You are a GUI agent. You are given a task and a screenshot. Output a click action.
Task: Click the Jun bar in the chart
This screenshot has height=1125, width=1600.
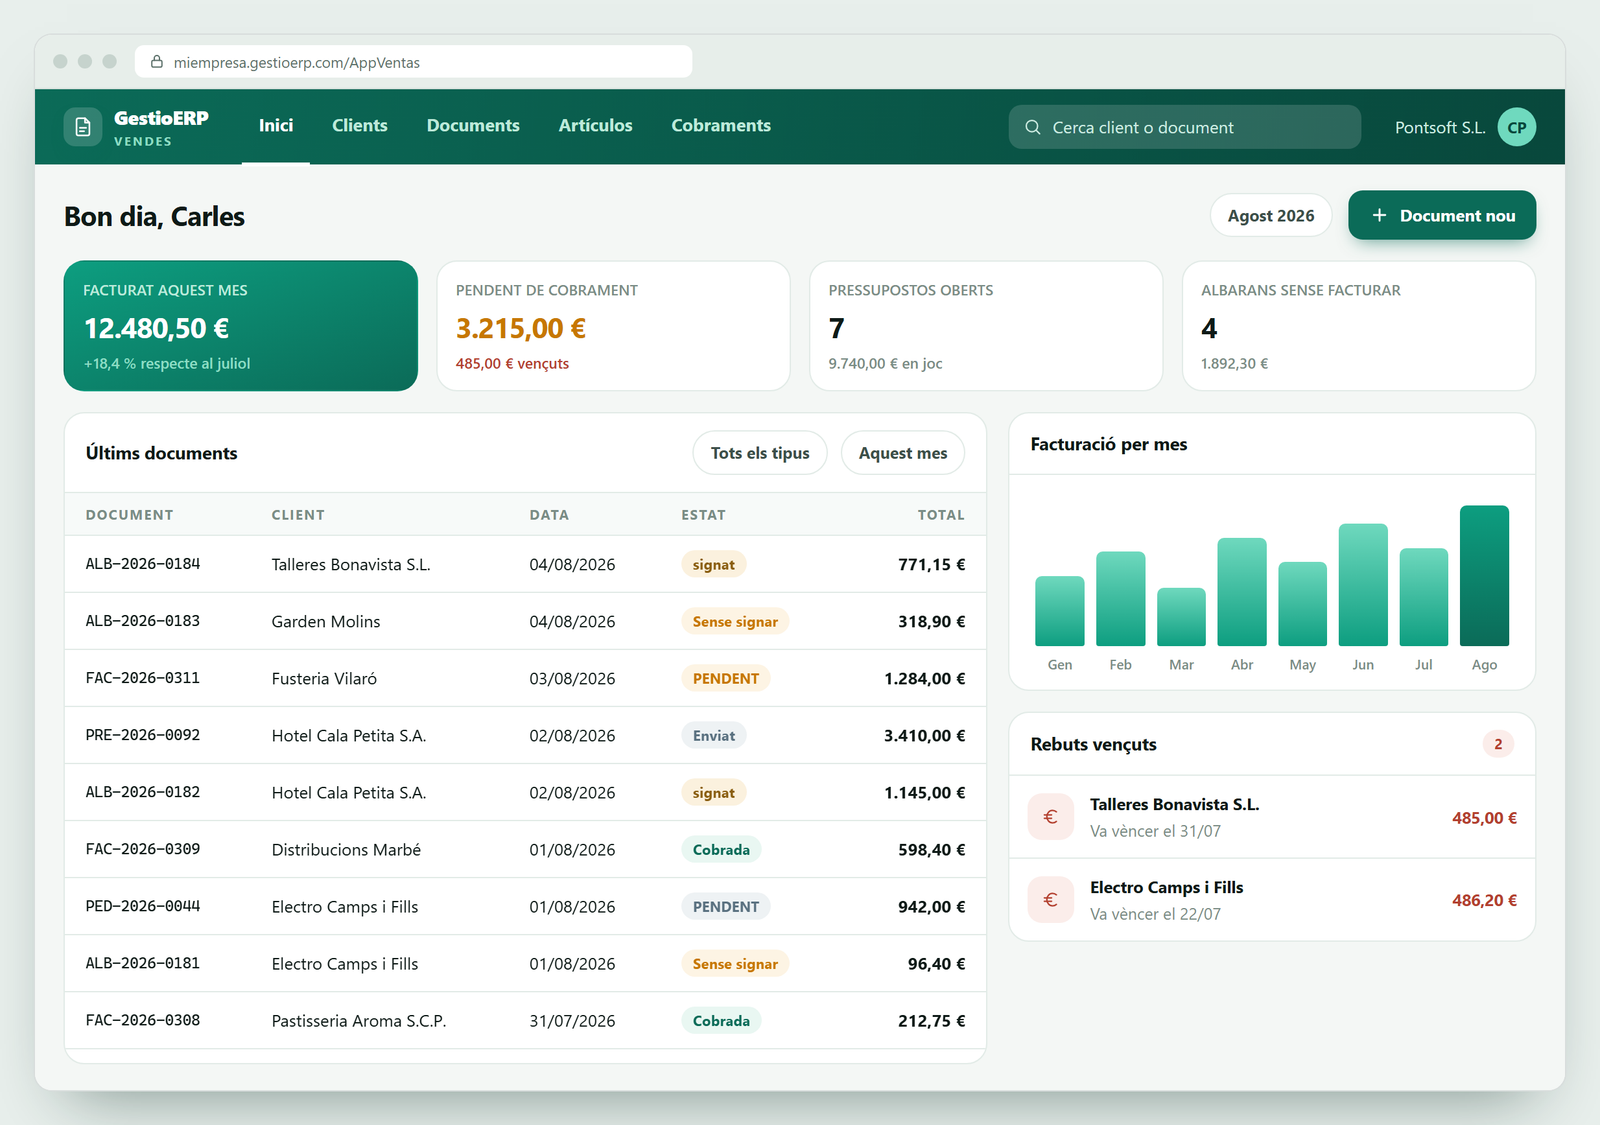[1363, 585]
